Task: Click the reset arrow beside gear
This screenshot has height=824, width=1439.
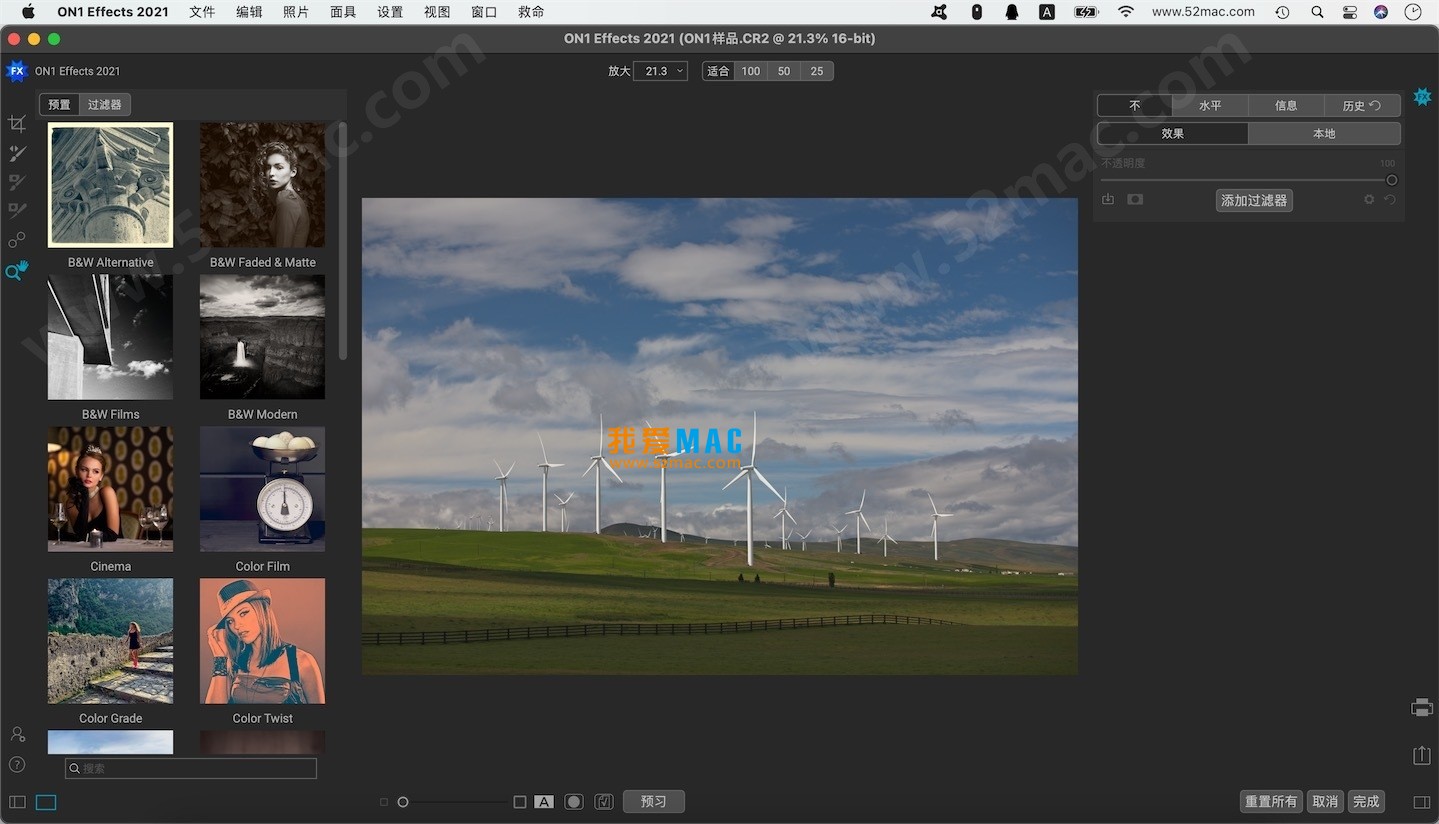Action: pos(1390,200)
